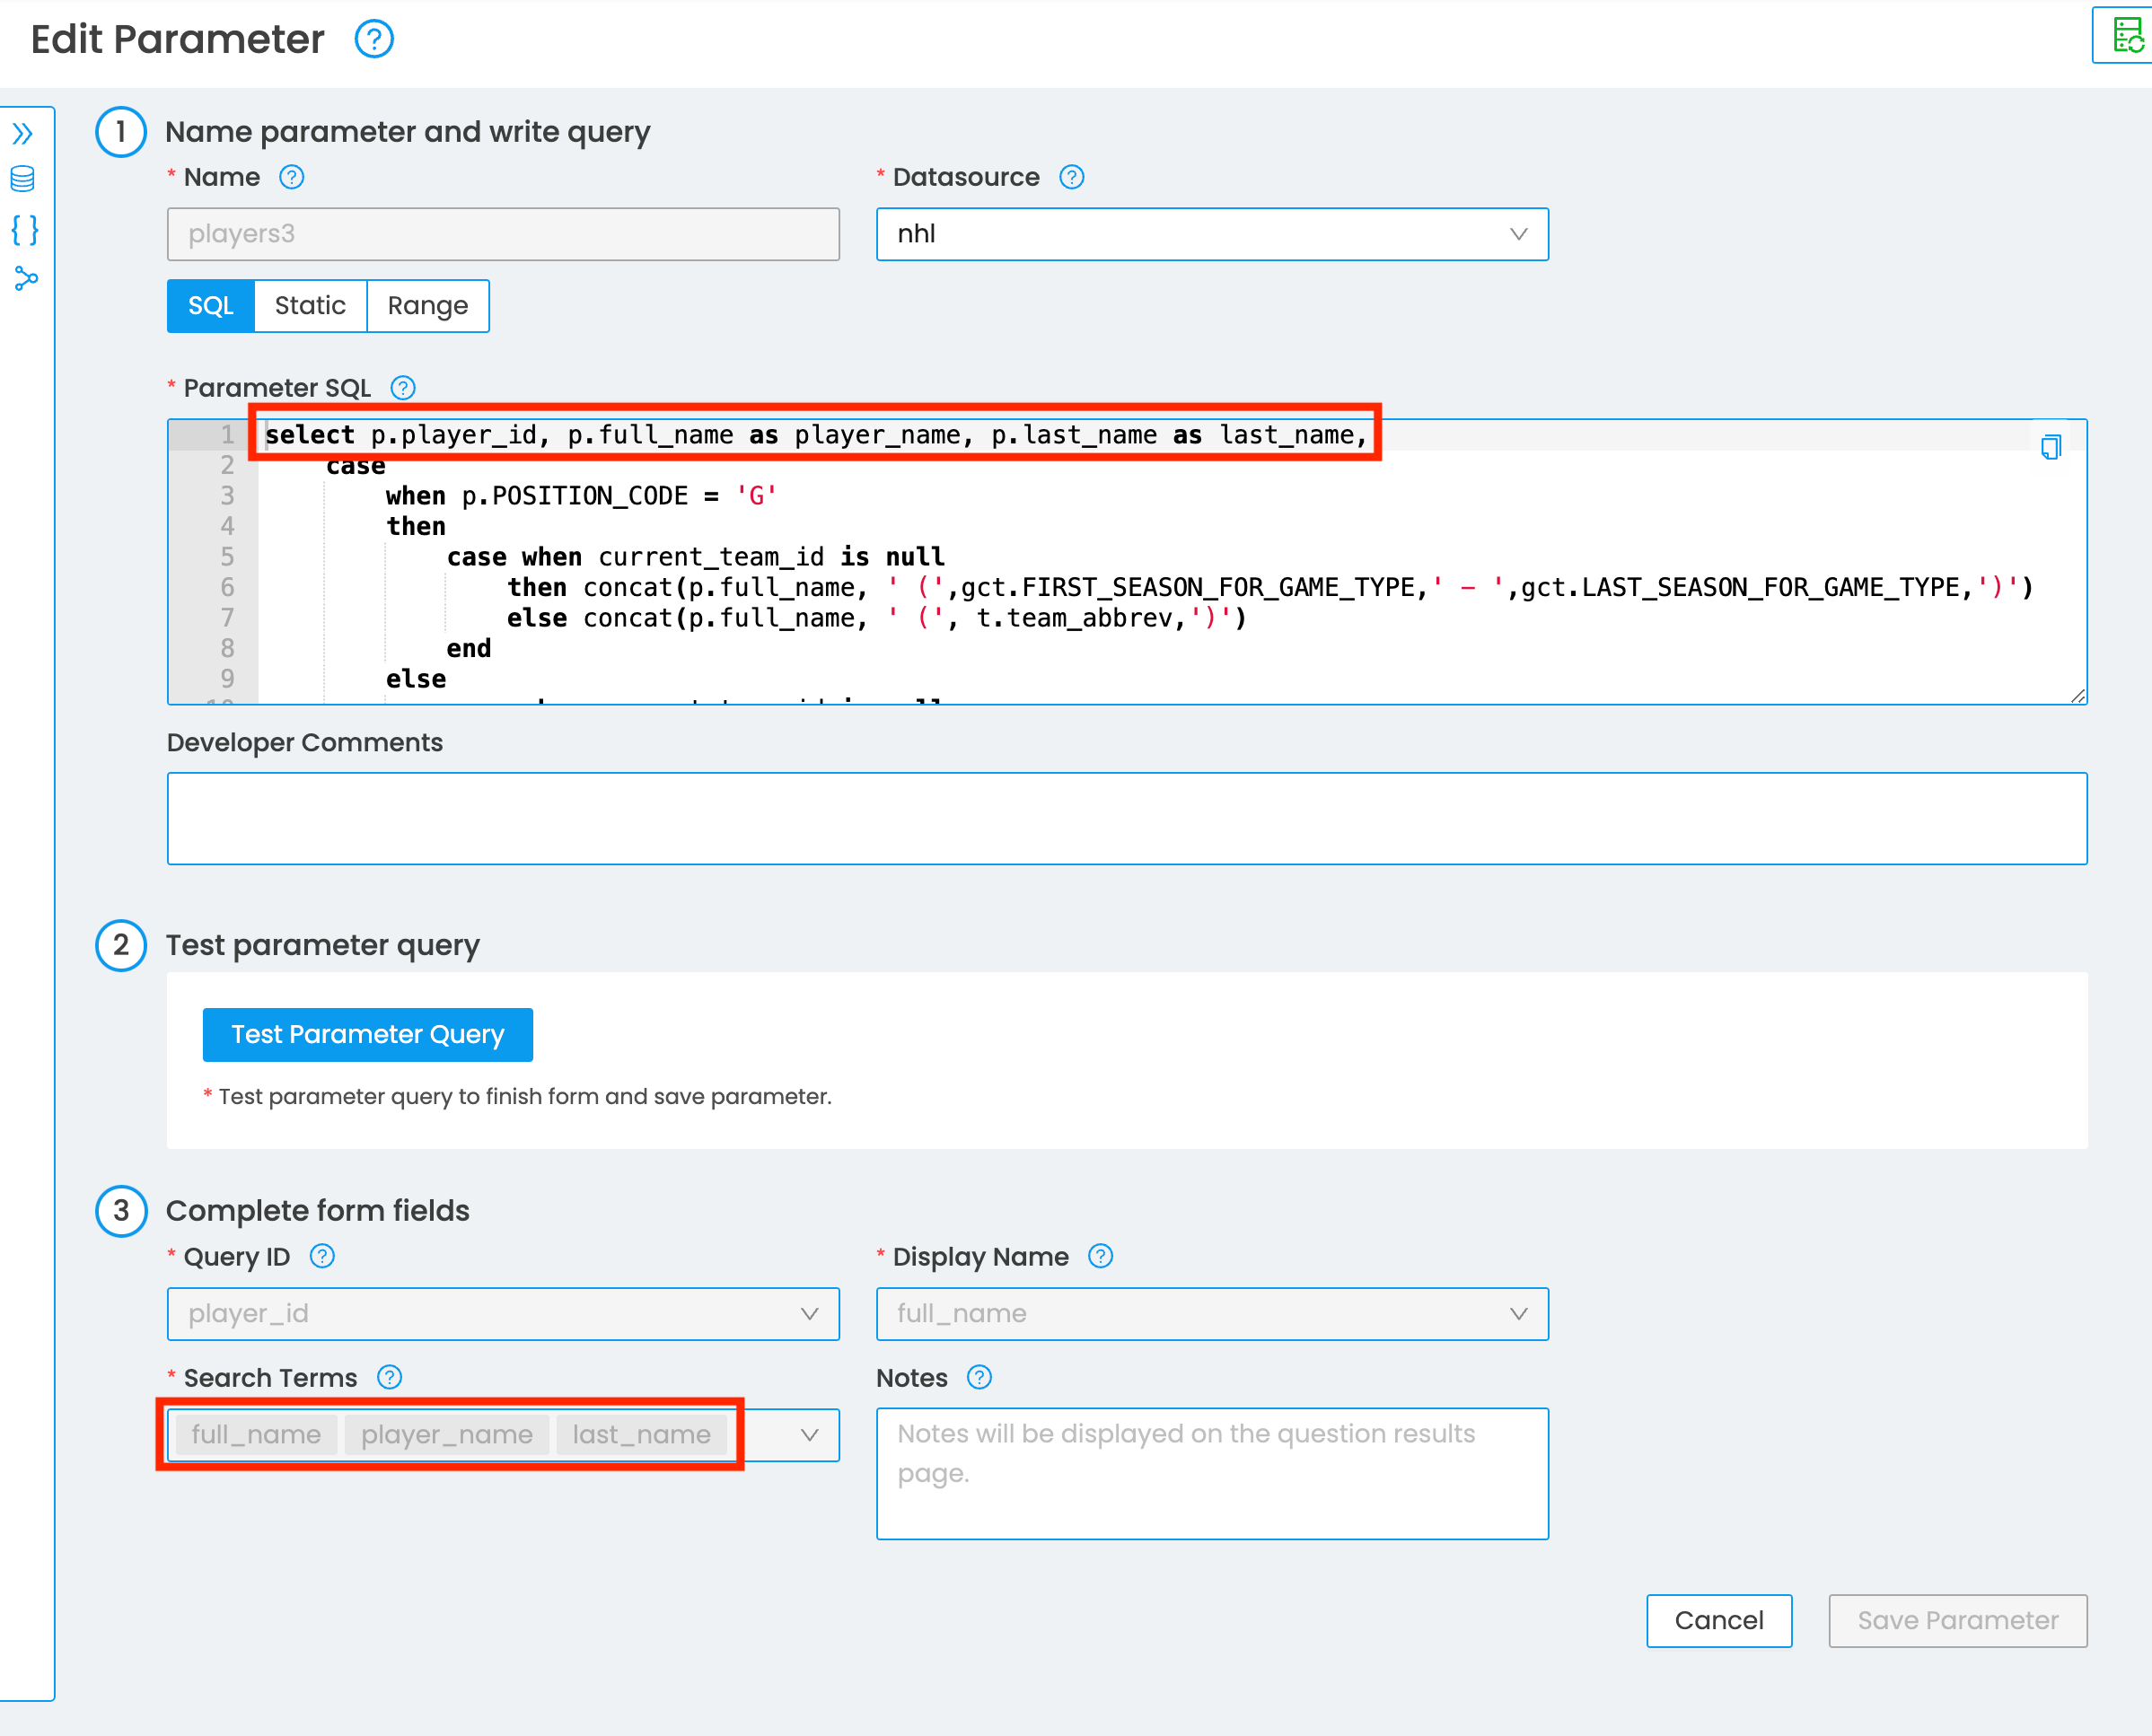2152x1736 pixels.
Task: Click the last_name search term tag
Action: point(641,1435)
